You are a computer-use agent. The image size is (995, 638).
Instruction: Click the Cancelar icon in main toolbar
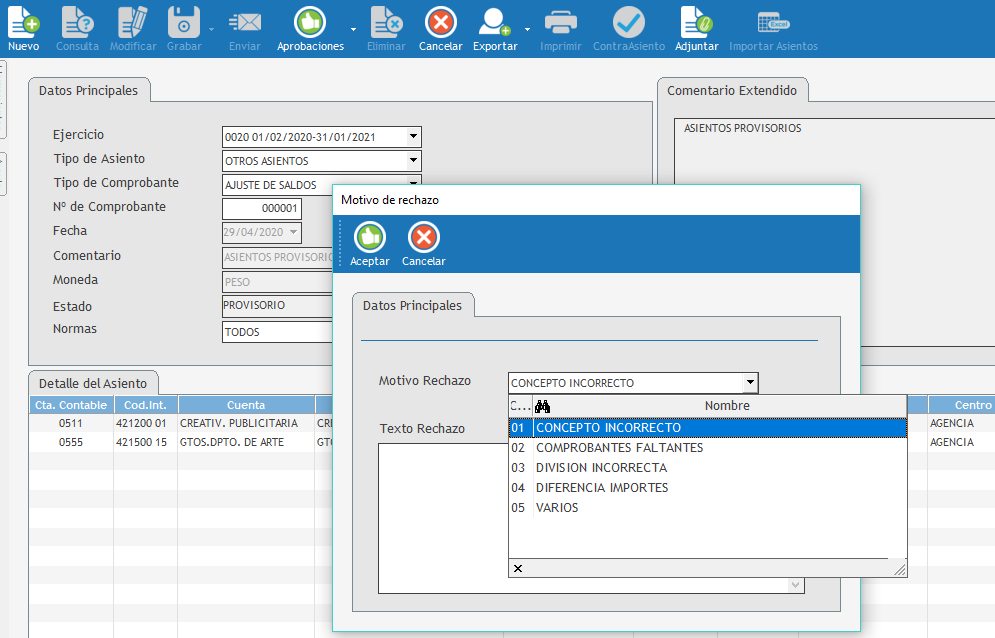[440, 22]
